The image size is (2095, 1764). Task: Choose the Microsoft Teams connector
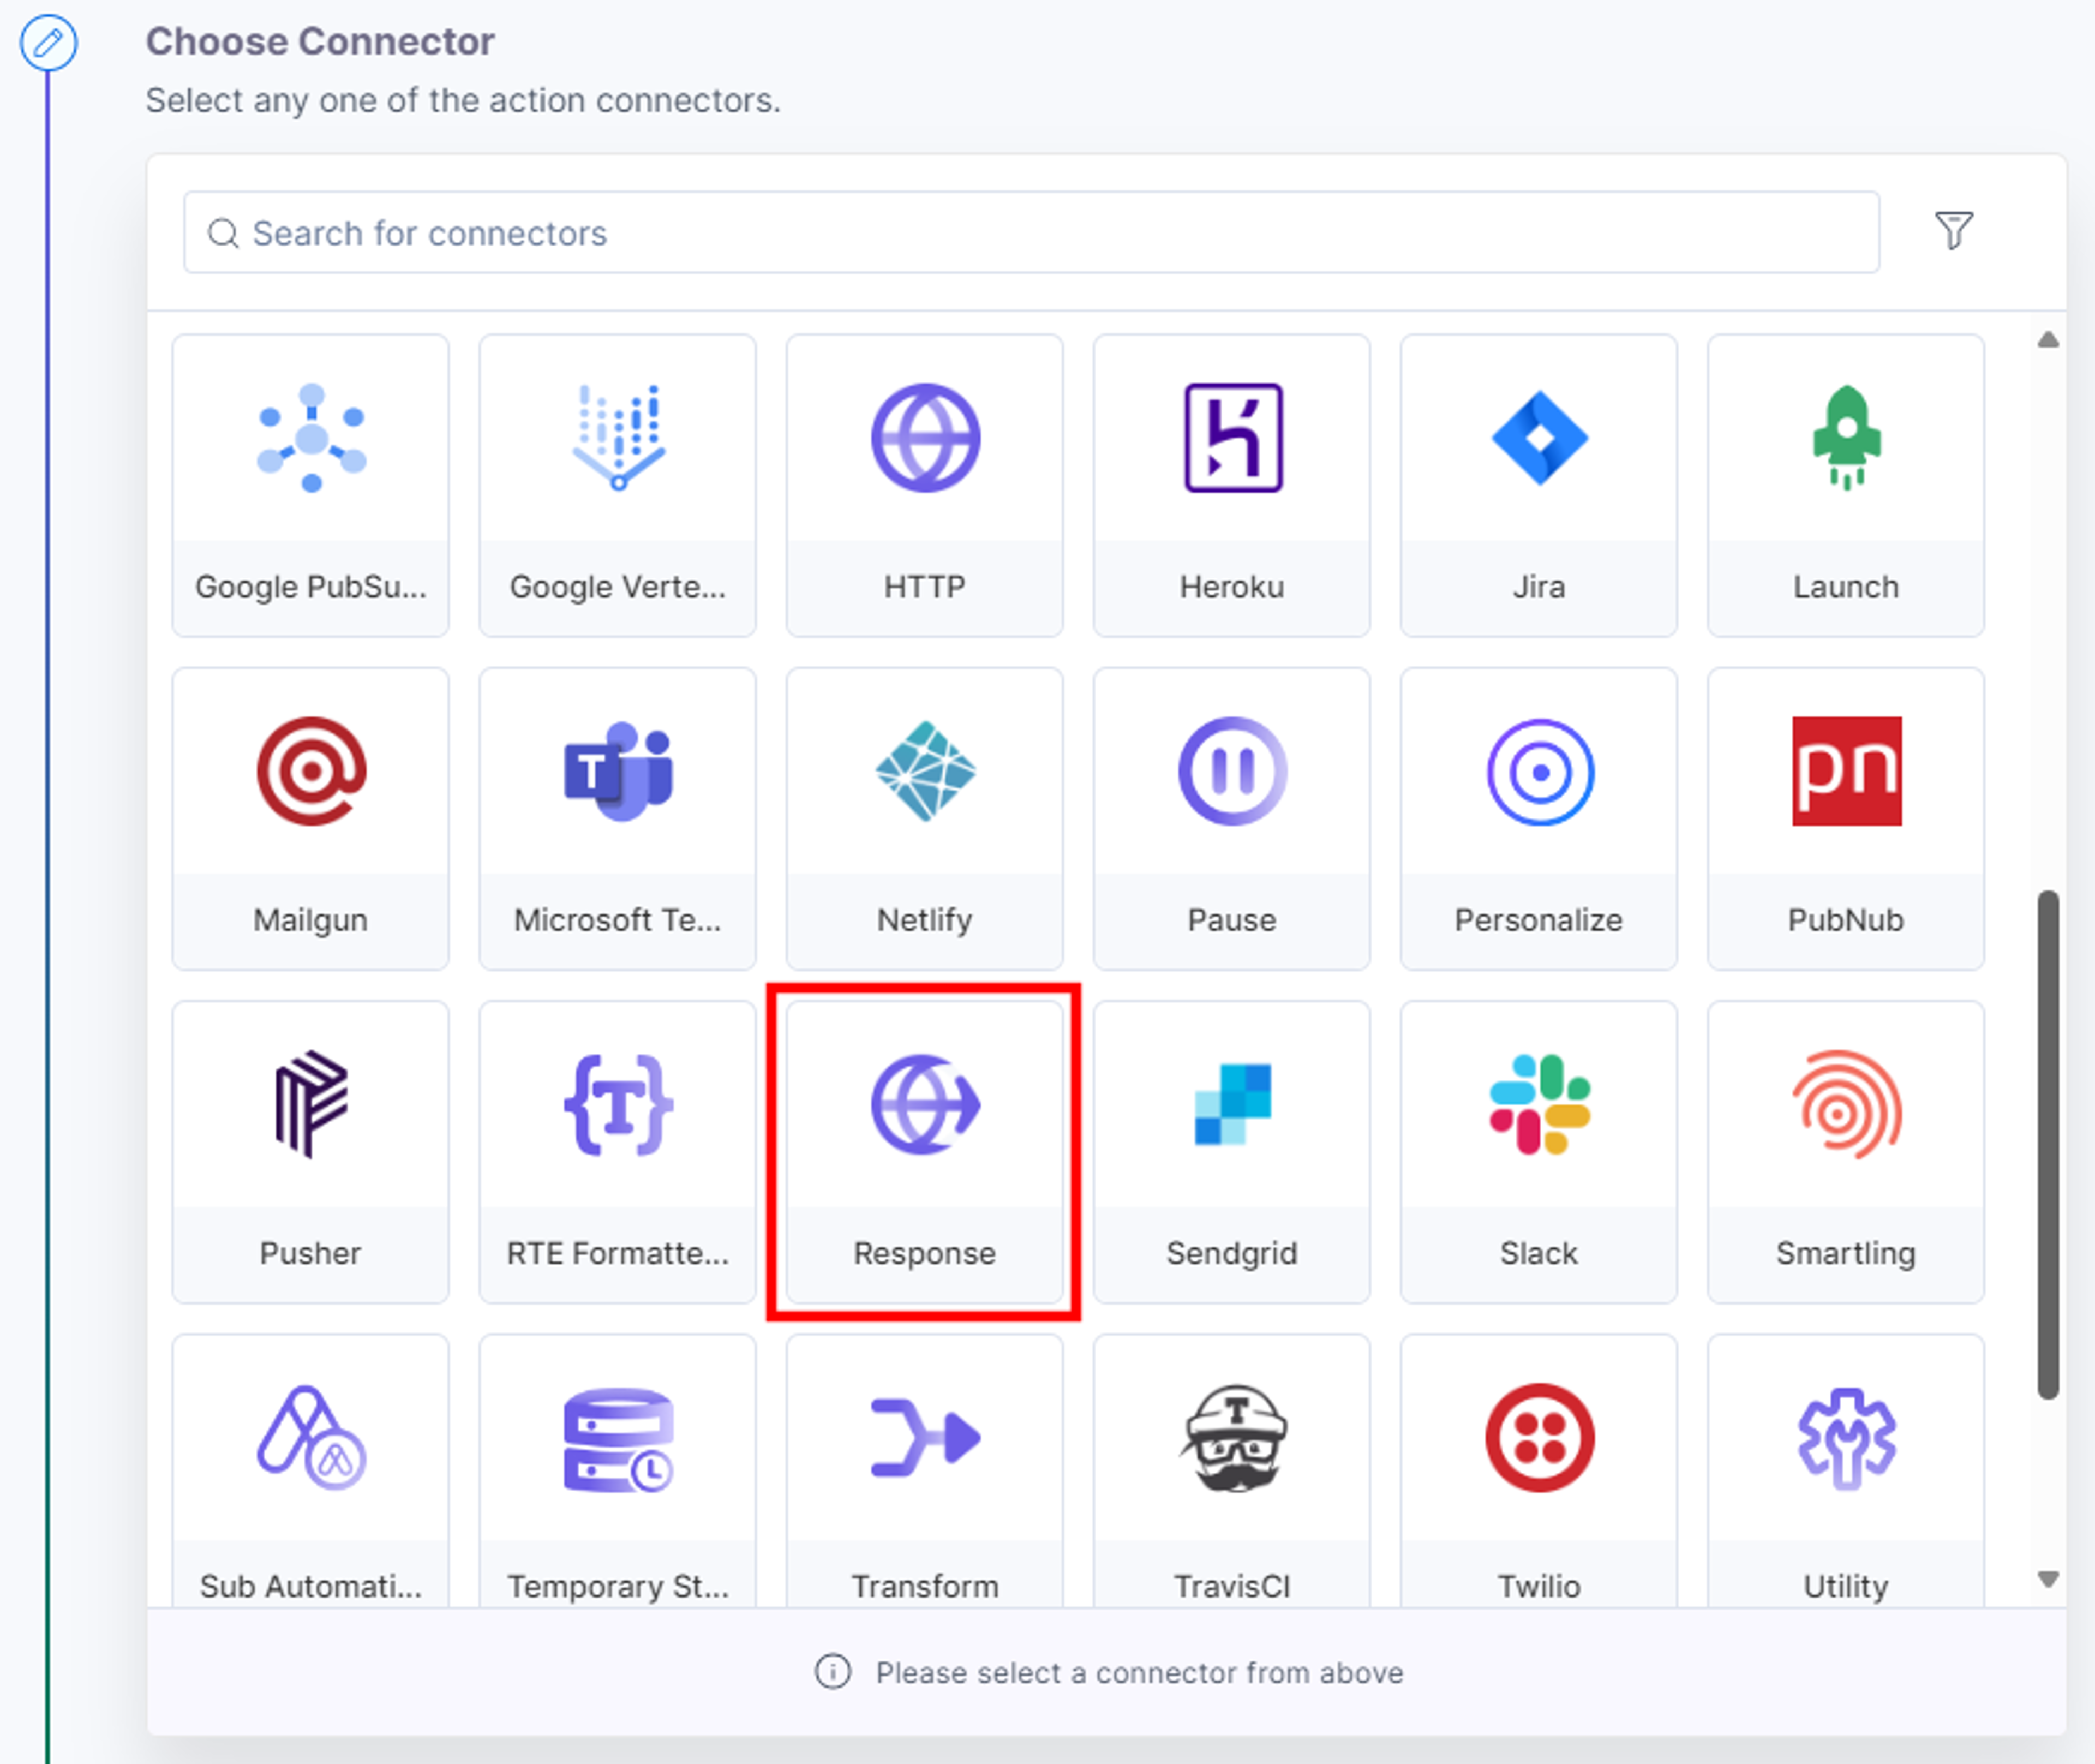point(617,818)
